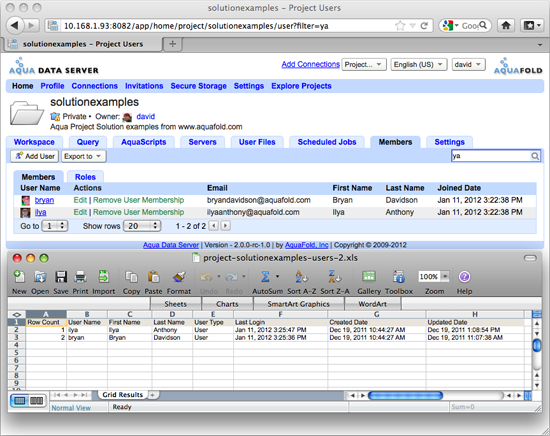Click the Save floppy disk icon
The image size is (550, 436).
click(x=61, y=277)
